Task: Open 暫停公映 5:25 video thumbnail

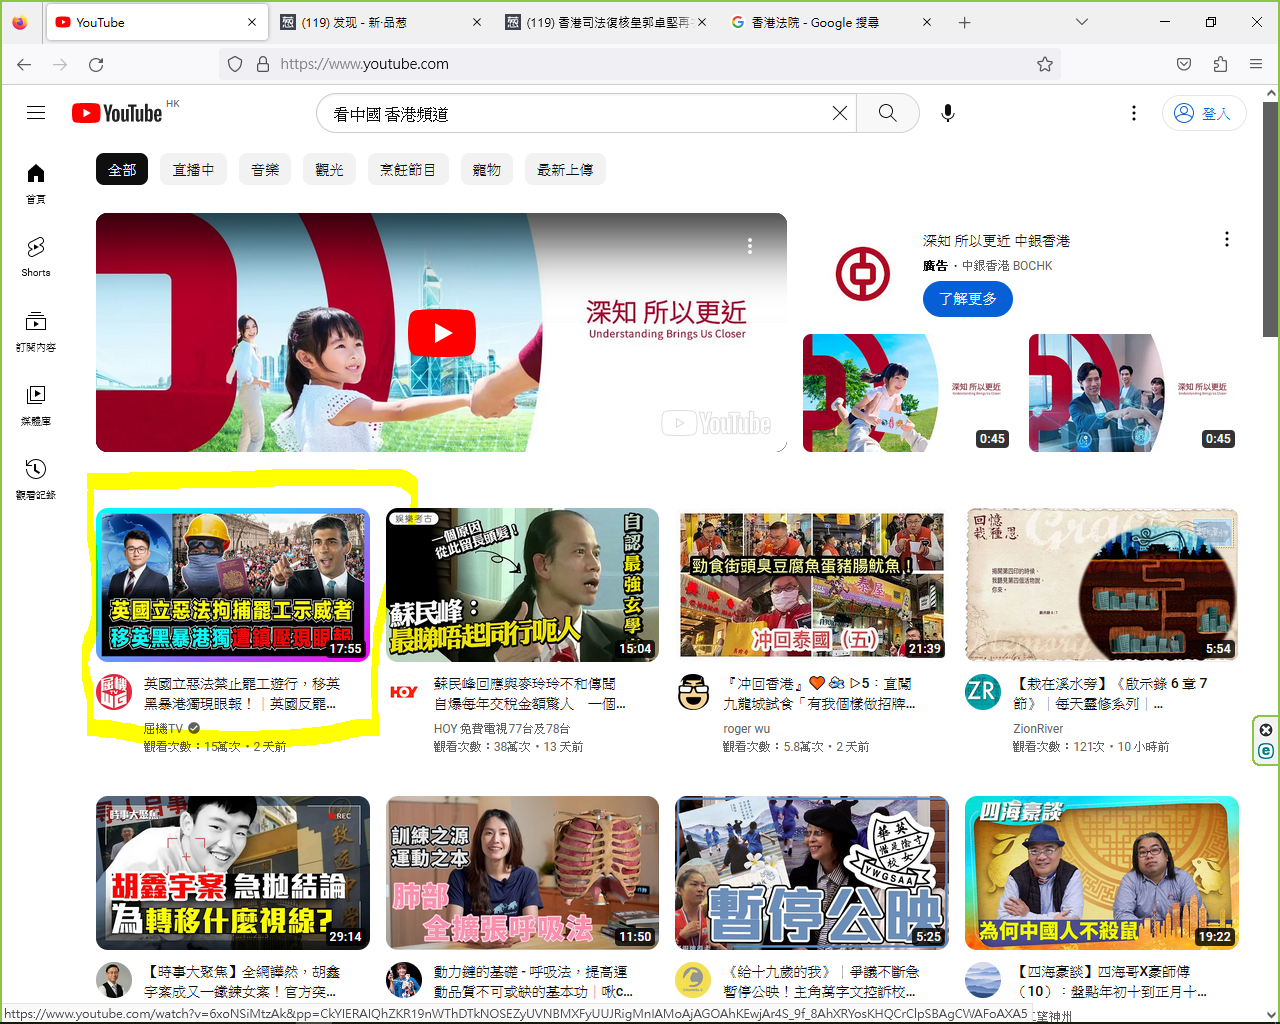Action: (x=812, y=873)
